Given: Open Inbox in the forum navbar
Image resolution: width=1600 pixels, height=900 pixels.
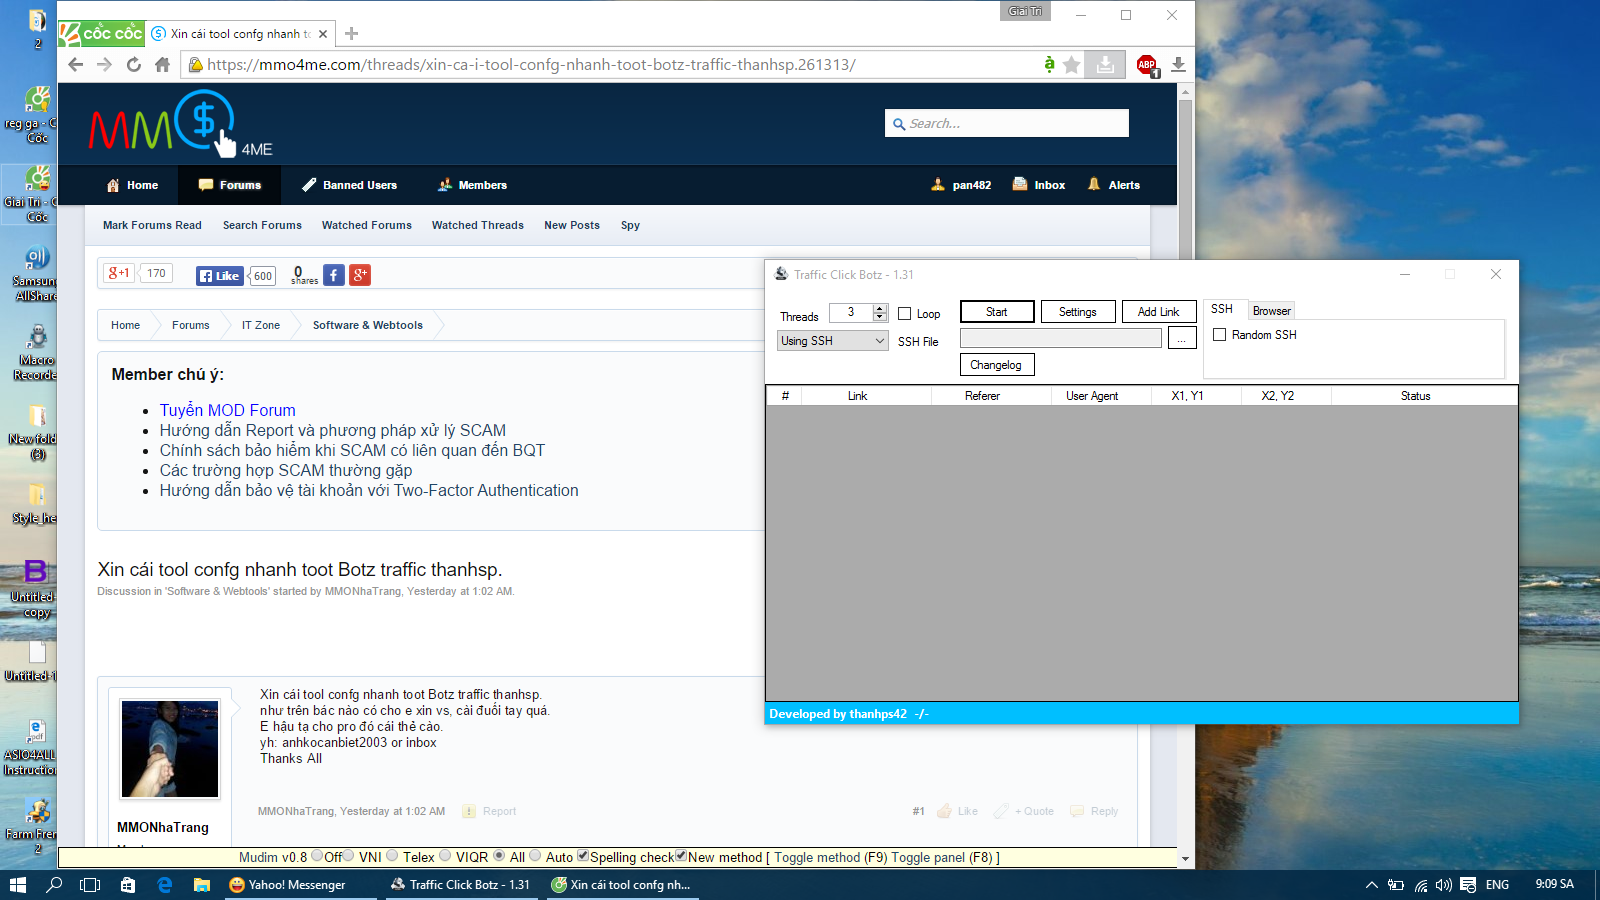Looking at the screenshot, I should tap(1039, 185).
